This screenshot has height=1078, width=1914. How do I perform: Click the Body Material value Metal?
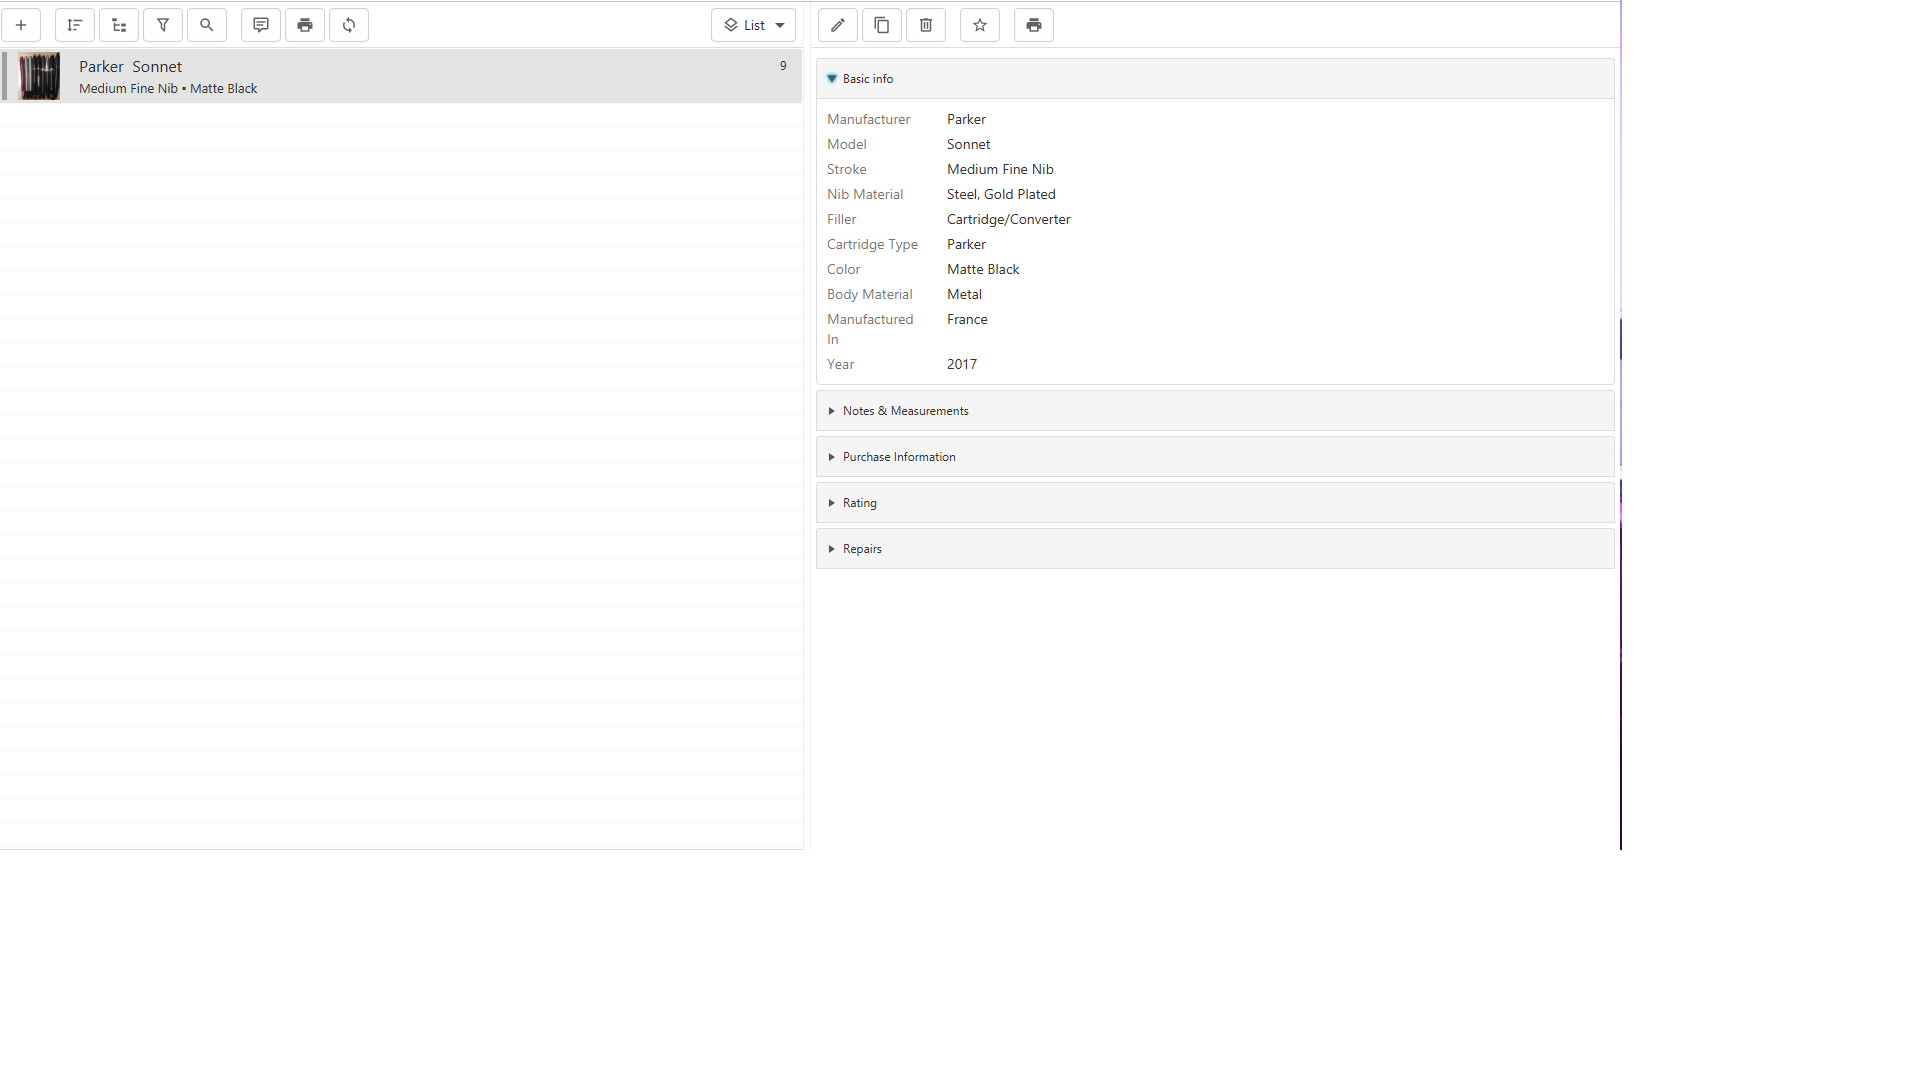[x=964, y=294]
